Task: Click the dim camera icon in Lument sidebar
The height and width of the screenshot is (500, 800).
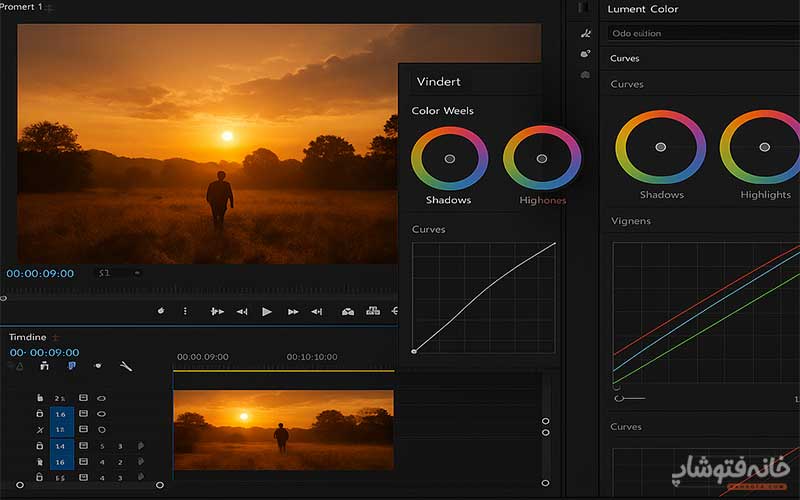Action: [585, 74]
